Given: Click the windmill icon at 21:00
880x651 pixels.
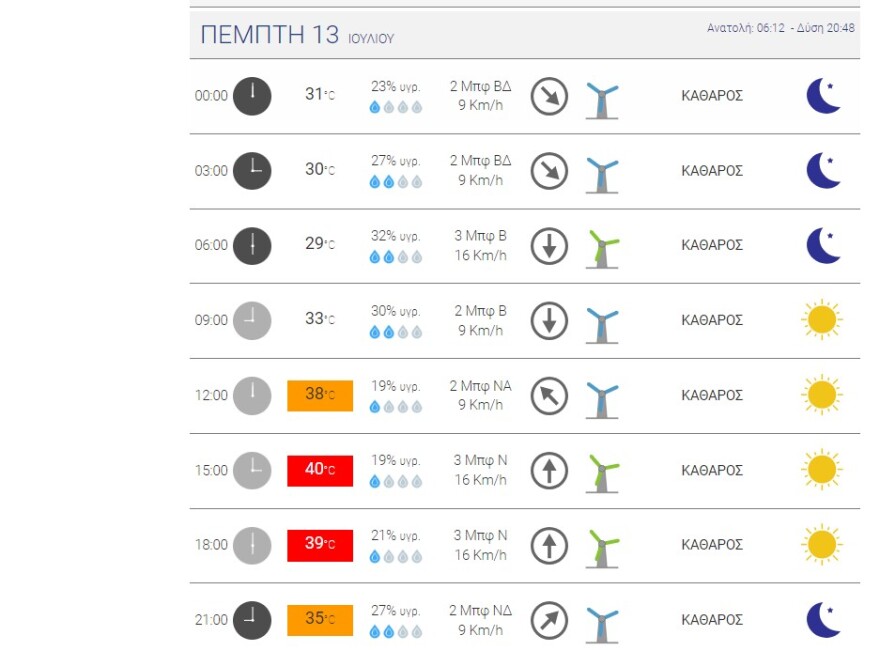Looking at the screenshot, I should (x=602, y=622).
